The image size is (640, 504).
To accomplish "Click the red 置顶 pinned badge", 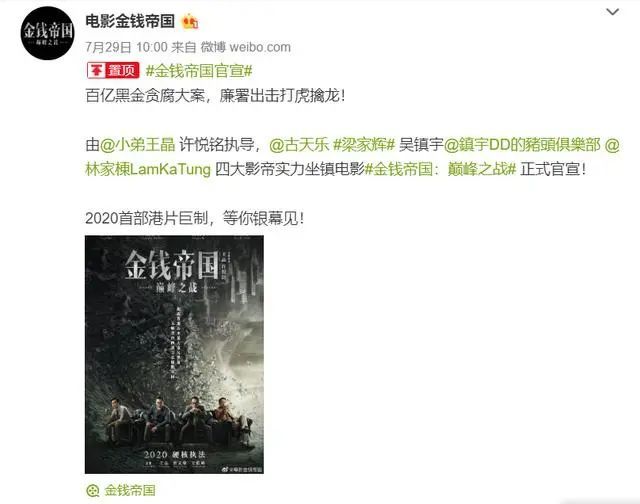I will coord(113,71).
